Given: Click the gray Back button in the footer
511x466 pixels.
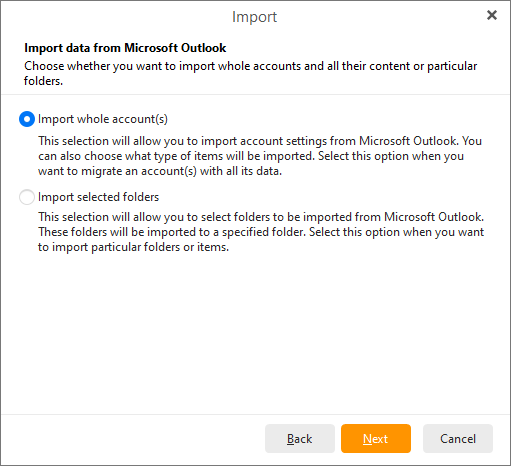Looking at the screenshot, I should (x=300, y=438).
